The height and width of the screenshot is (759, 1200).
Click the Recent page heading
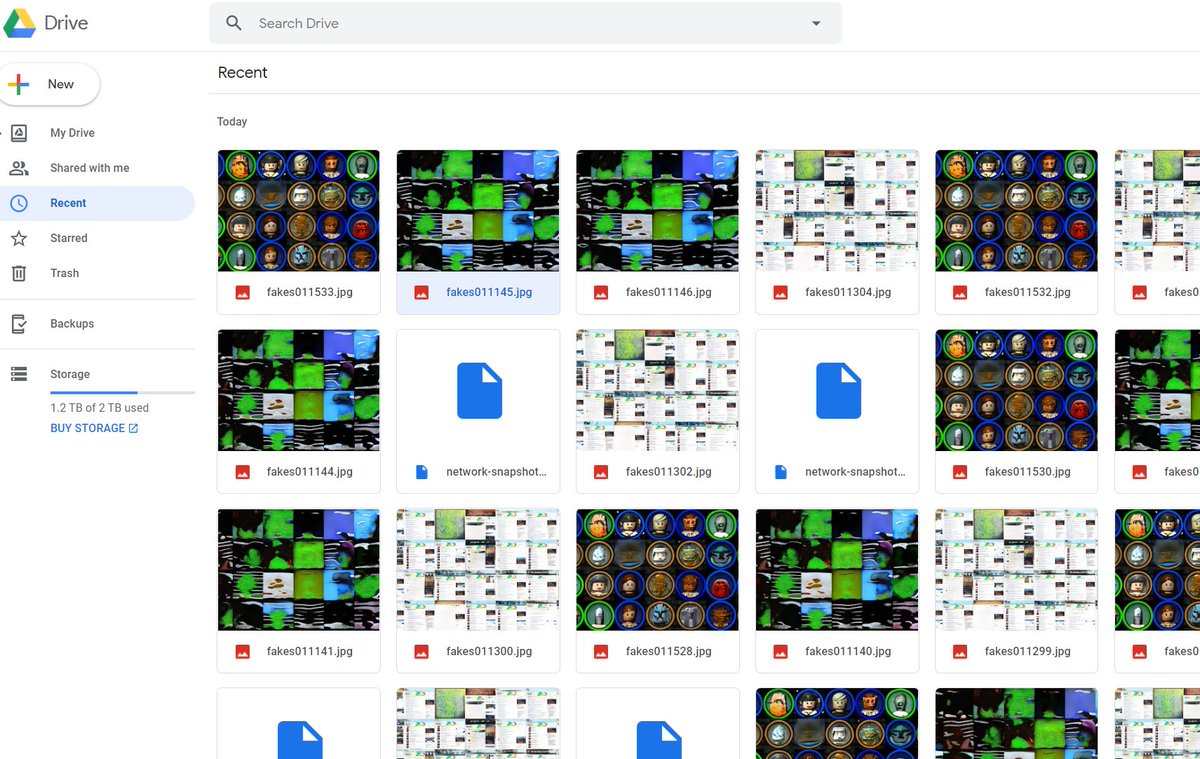(242, 73)
